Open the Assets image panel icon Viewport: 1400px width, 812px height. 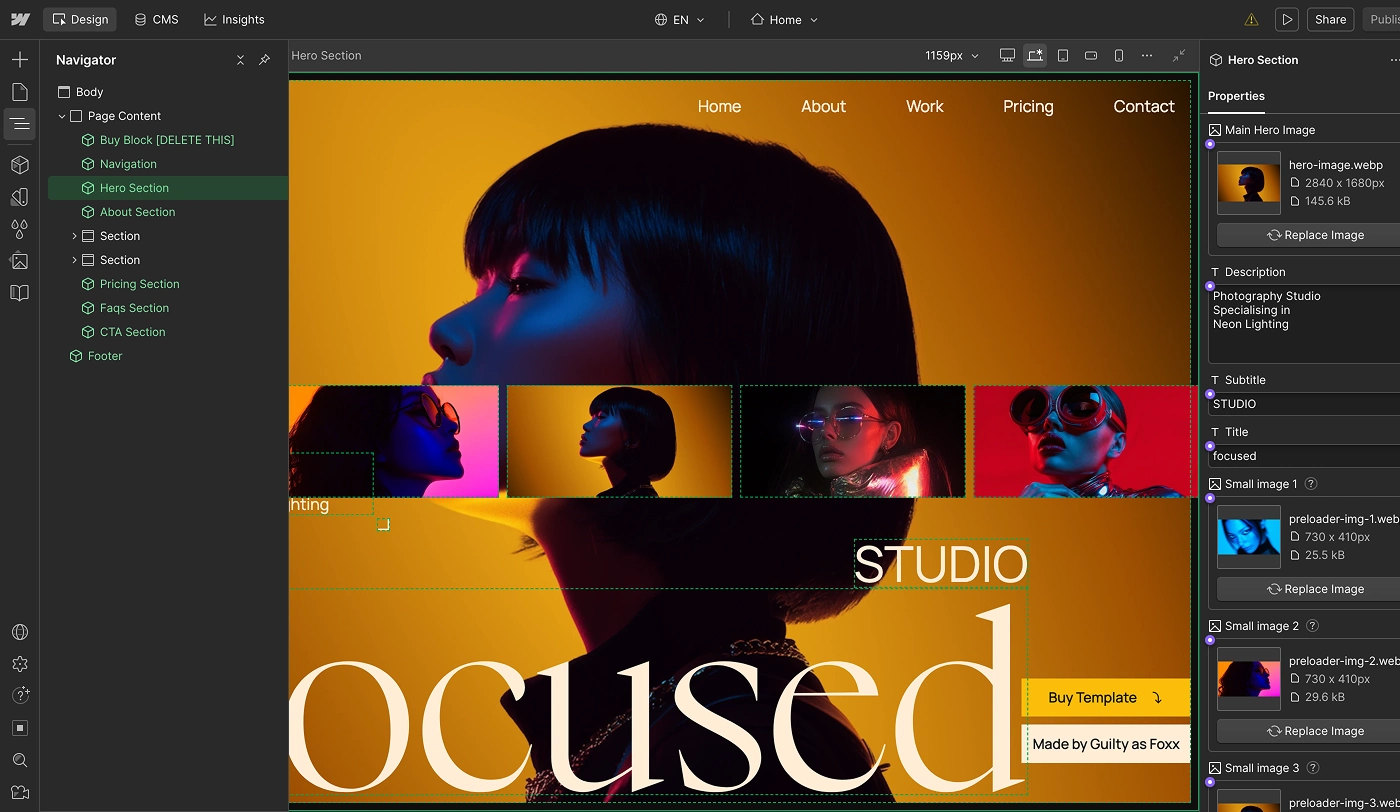(x=20, y=261)
